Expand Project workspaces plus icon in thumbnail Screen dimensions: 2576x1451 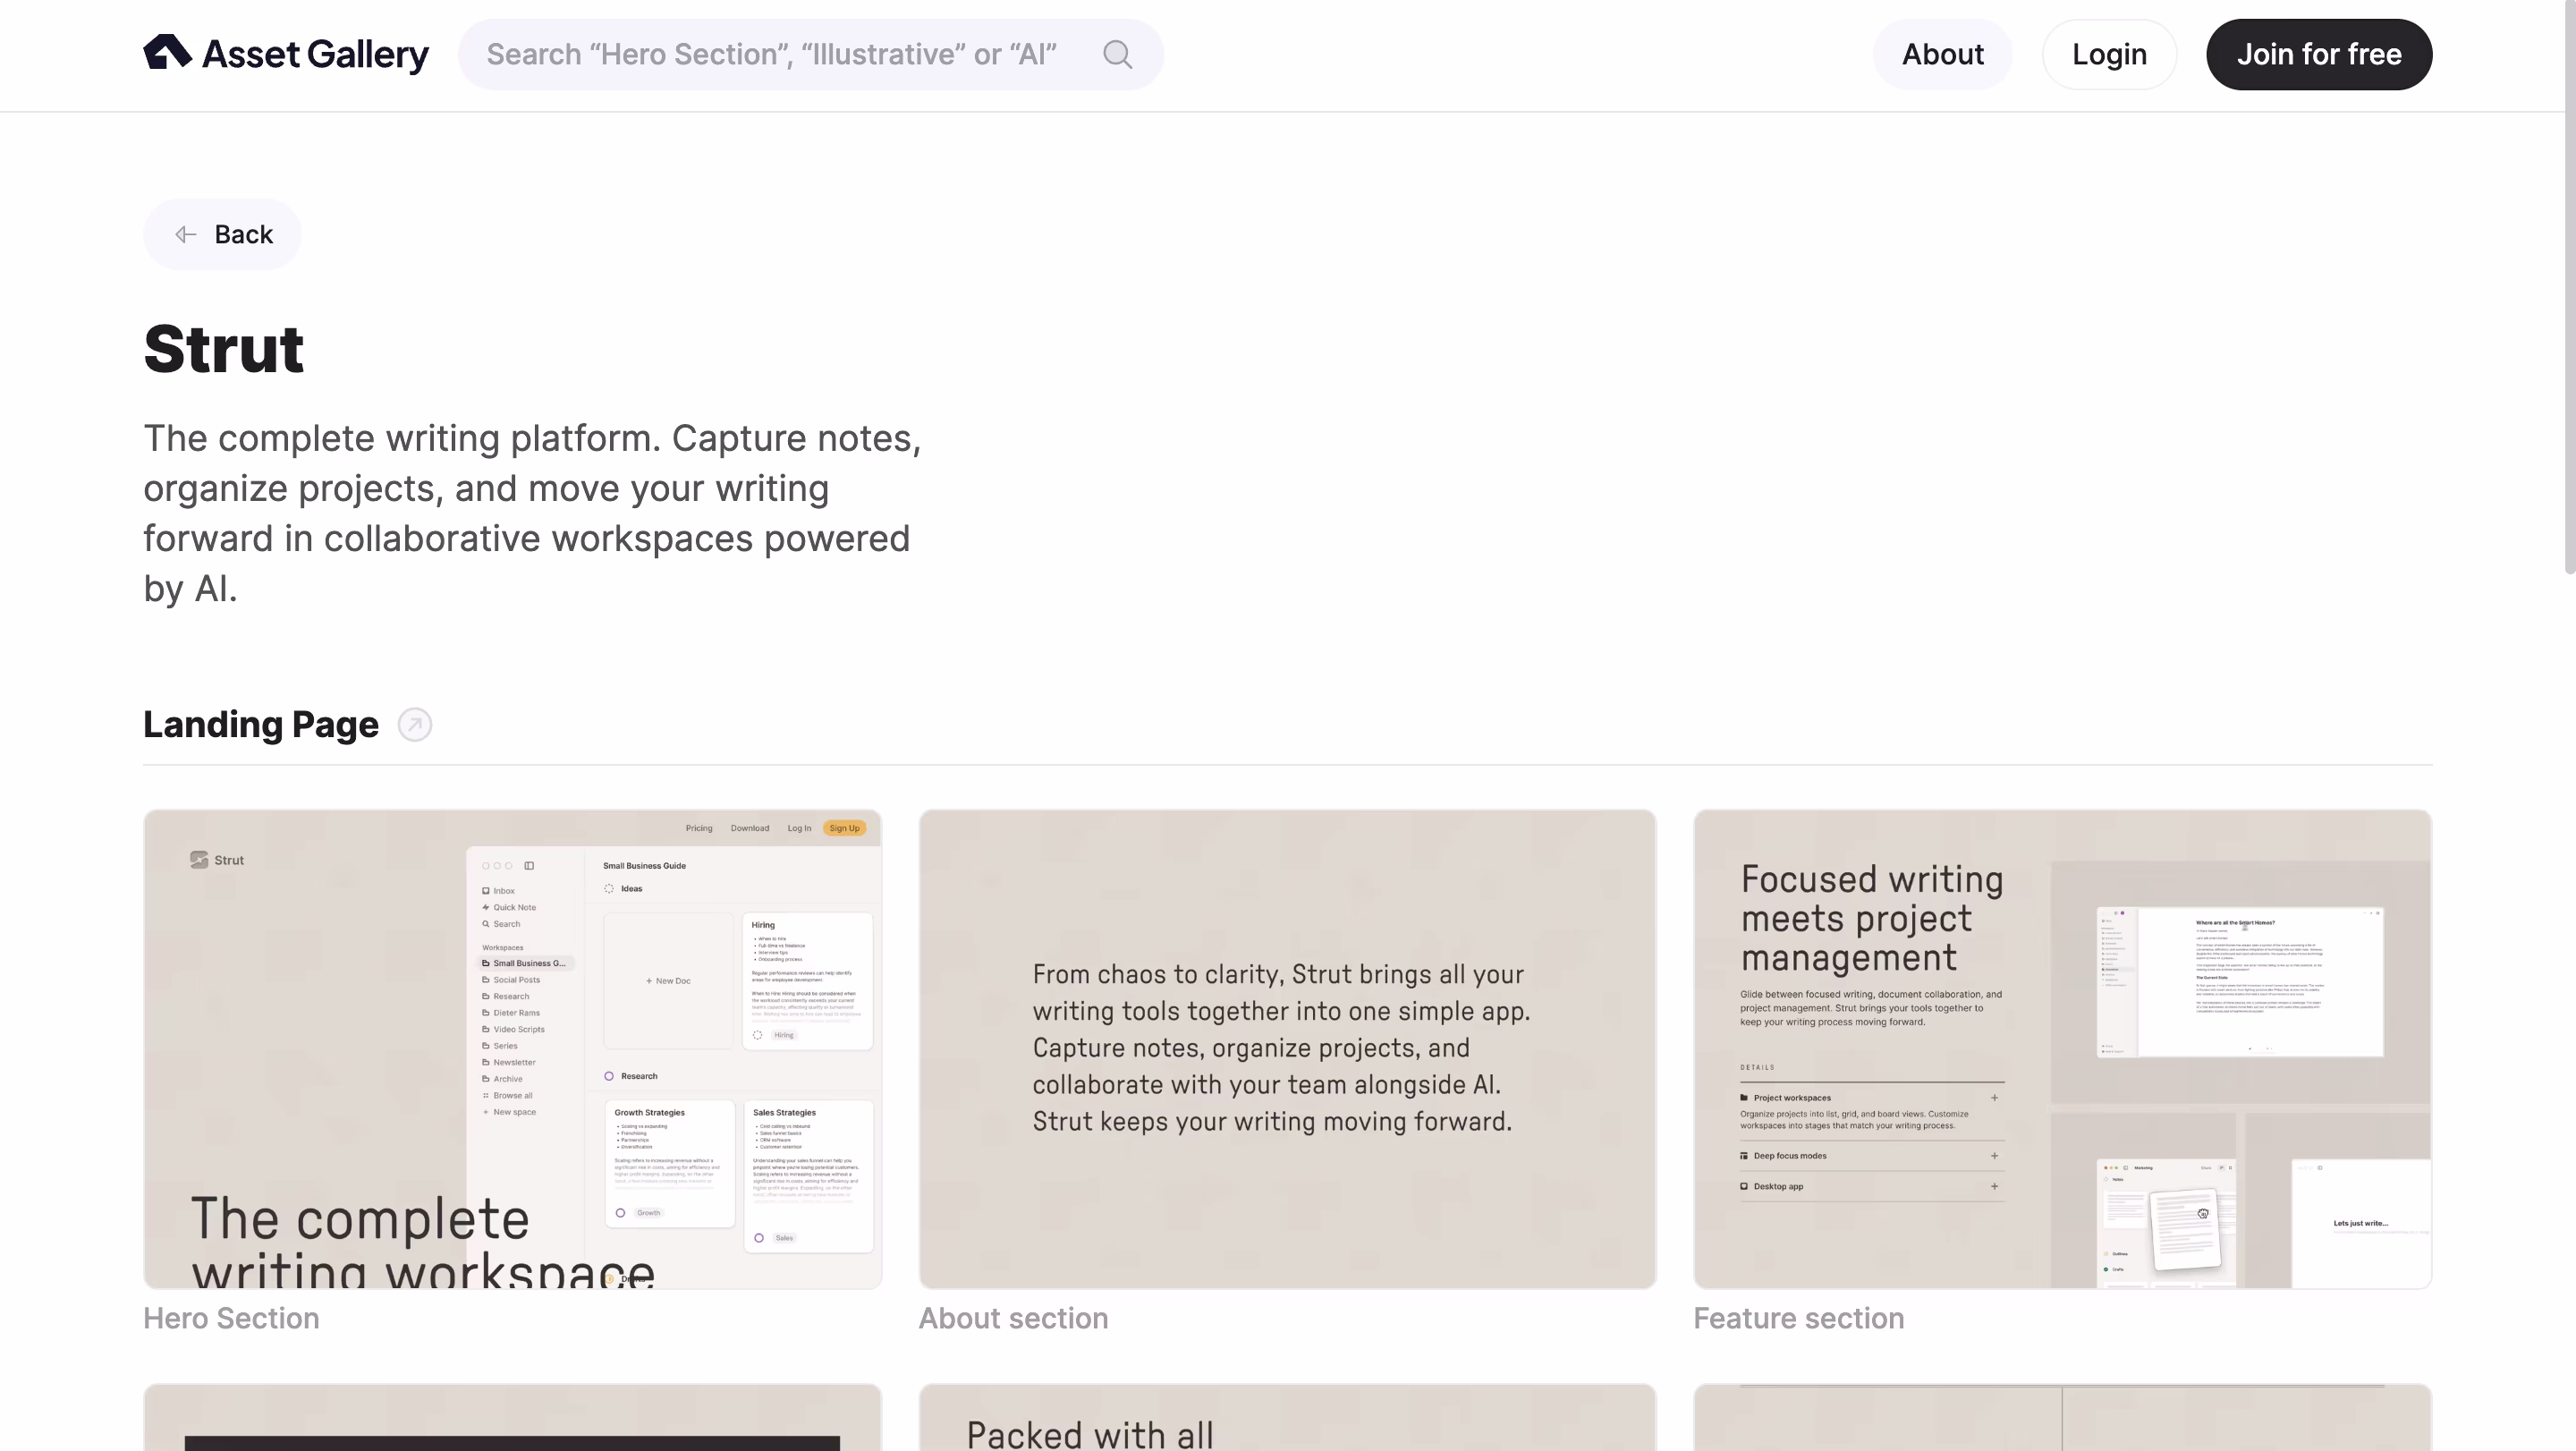coord(1994,1097)
